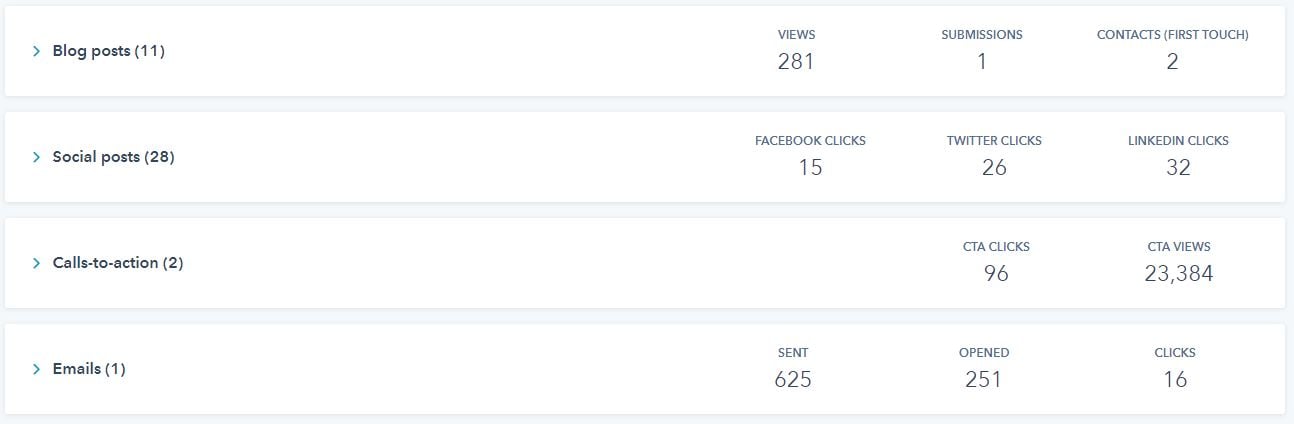The image size is (1294, 424).
Task: Click the CTA Clicks value 96
Action: click(996, 274)
